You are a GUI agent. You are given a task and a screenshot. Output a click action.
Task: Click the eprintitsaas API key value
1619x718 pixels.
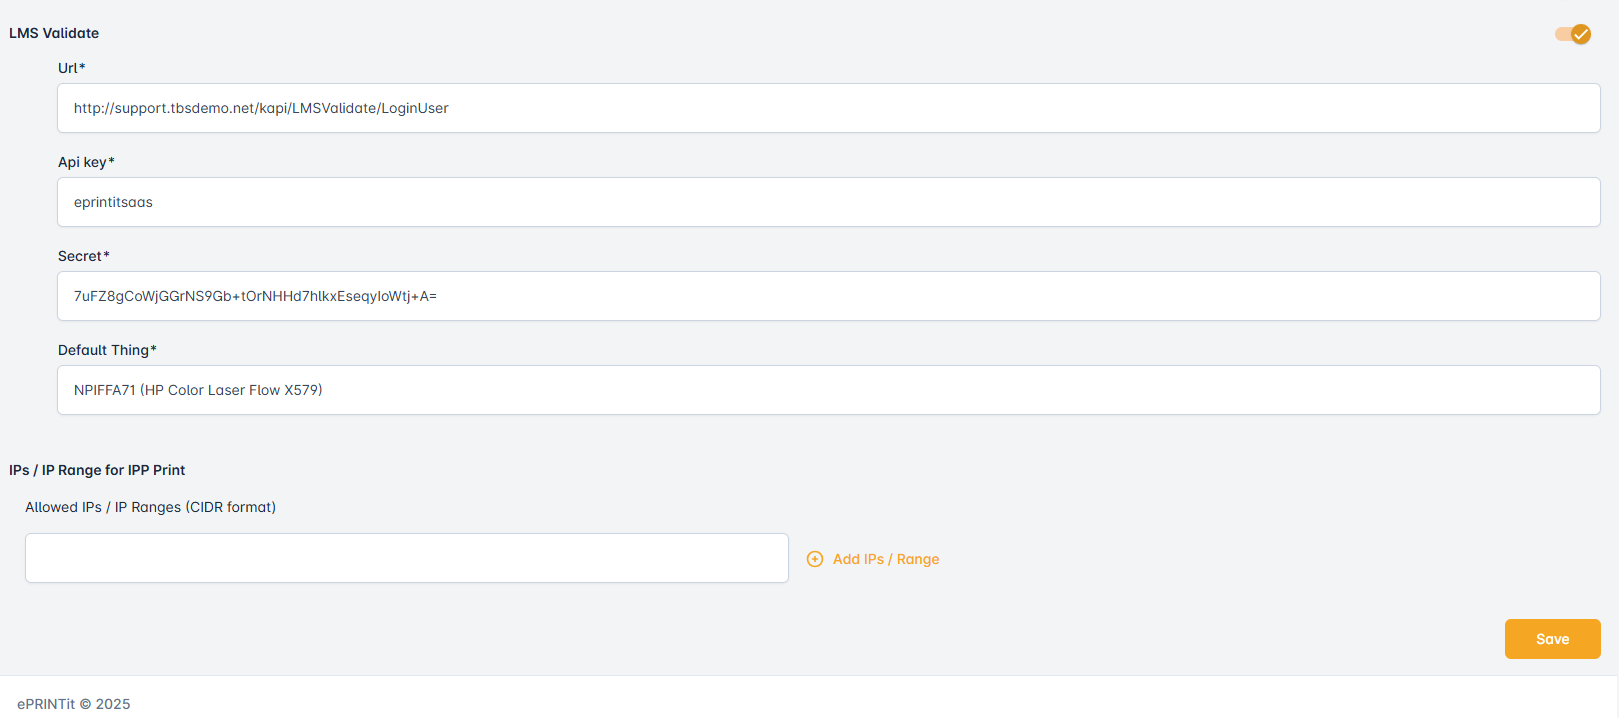(x=113, y=202)
